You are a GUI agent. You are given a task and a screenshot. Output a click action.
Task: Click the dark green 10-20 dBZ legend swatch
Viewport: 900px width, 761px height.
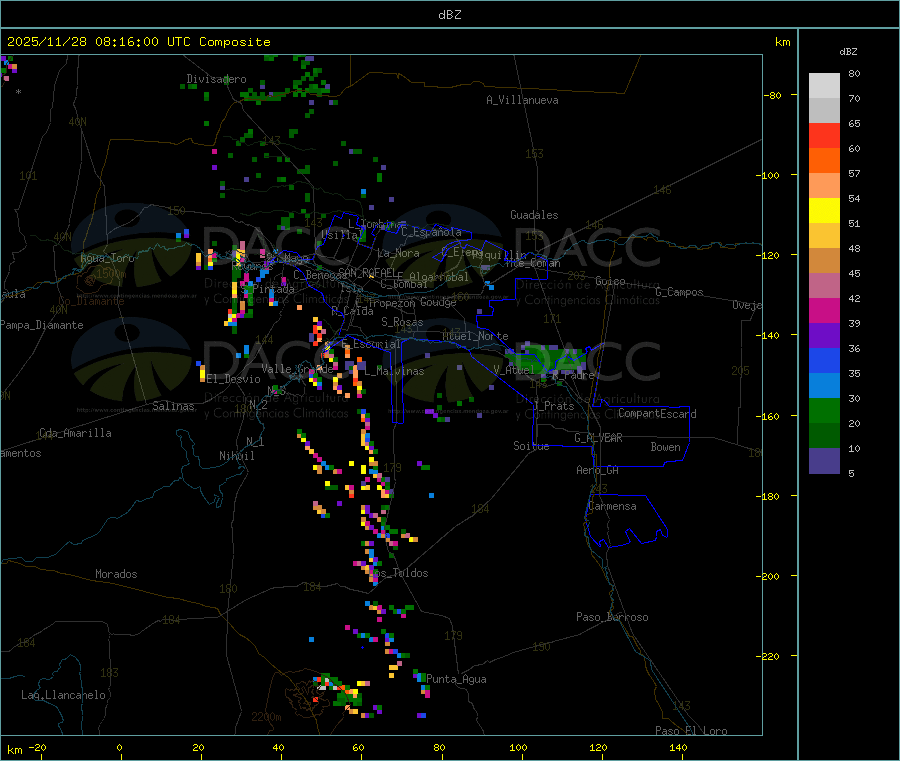(824, 436)
